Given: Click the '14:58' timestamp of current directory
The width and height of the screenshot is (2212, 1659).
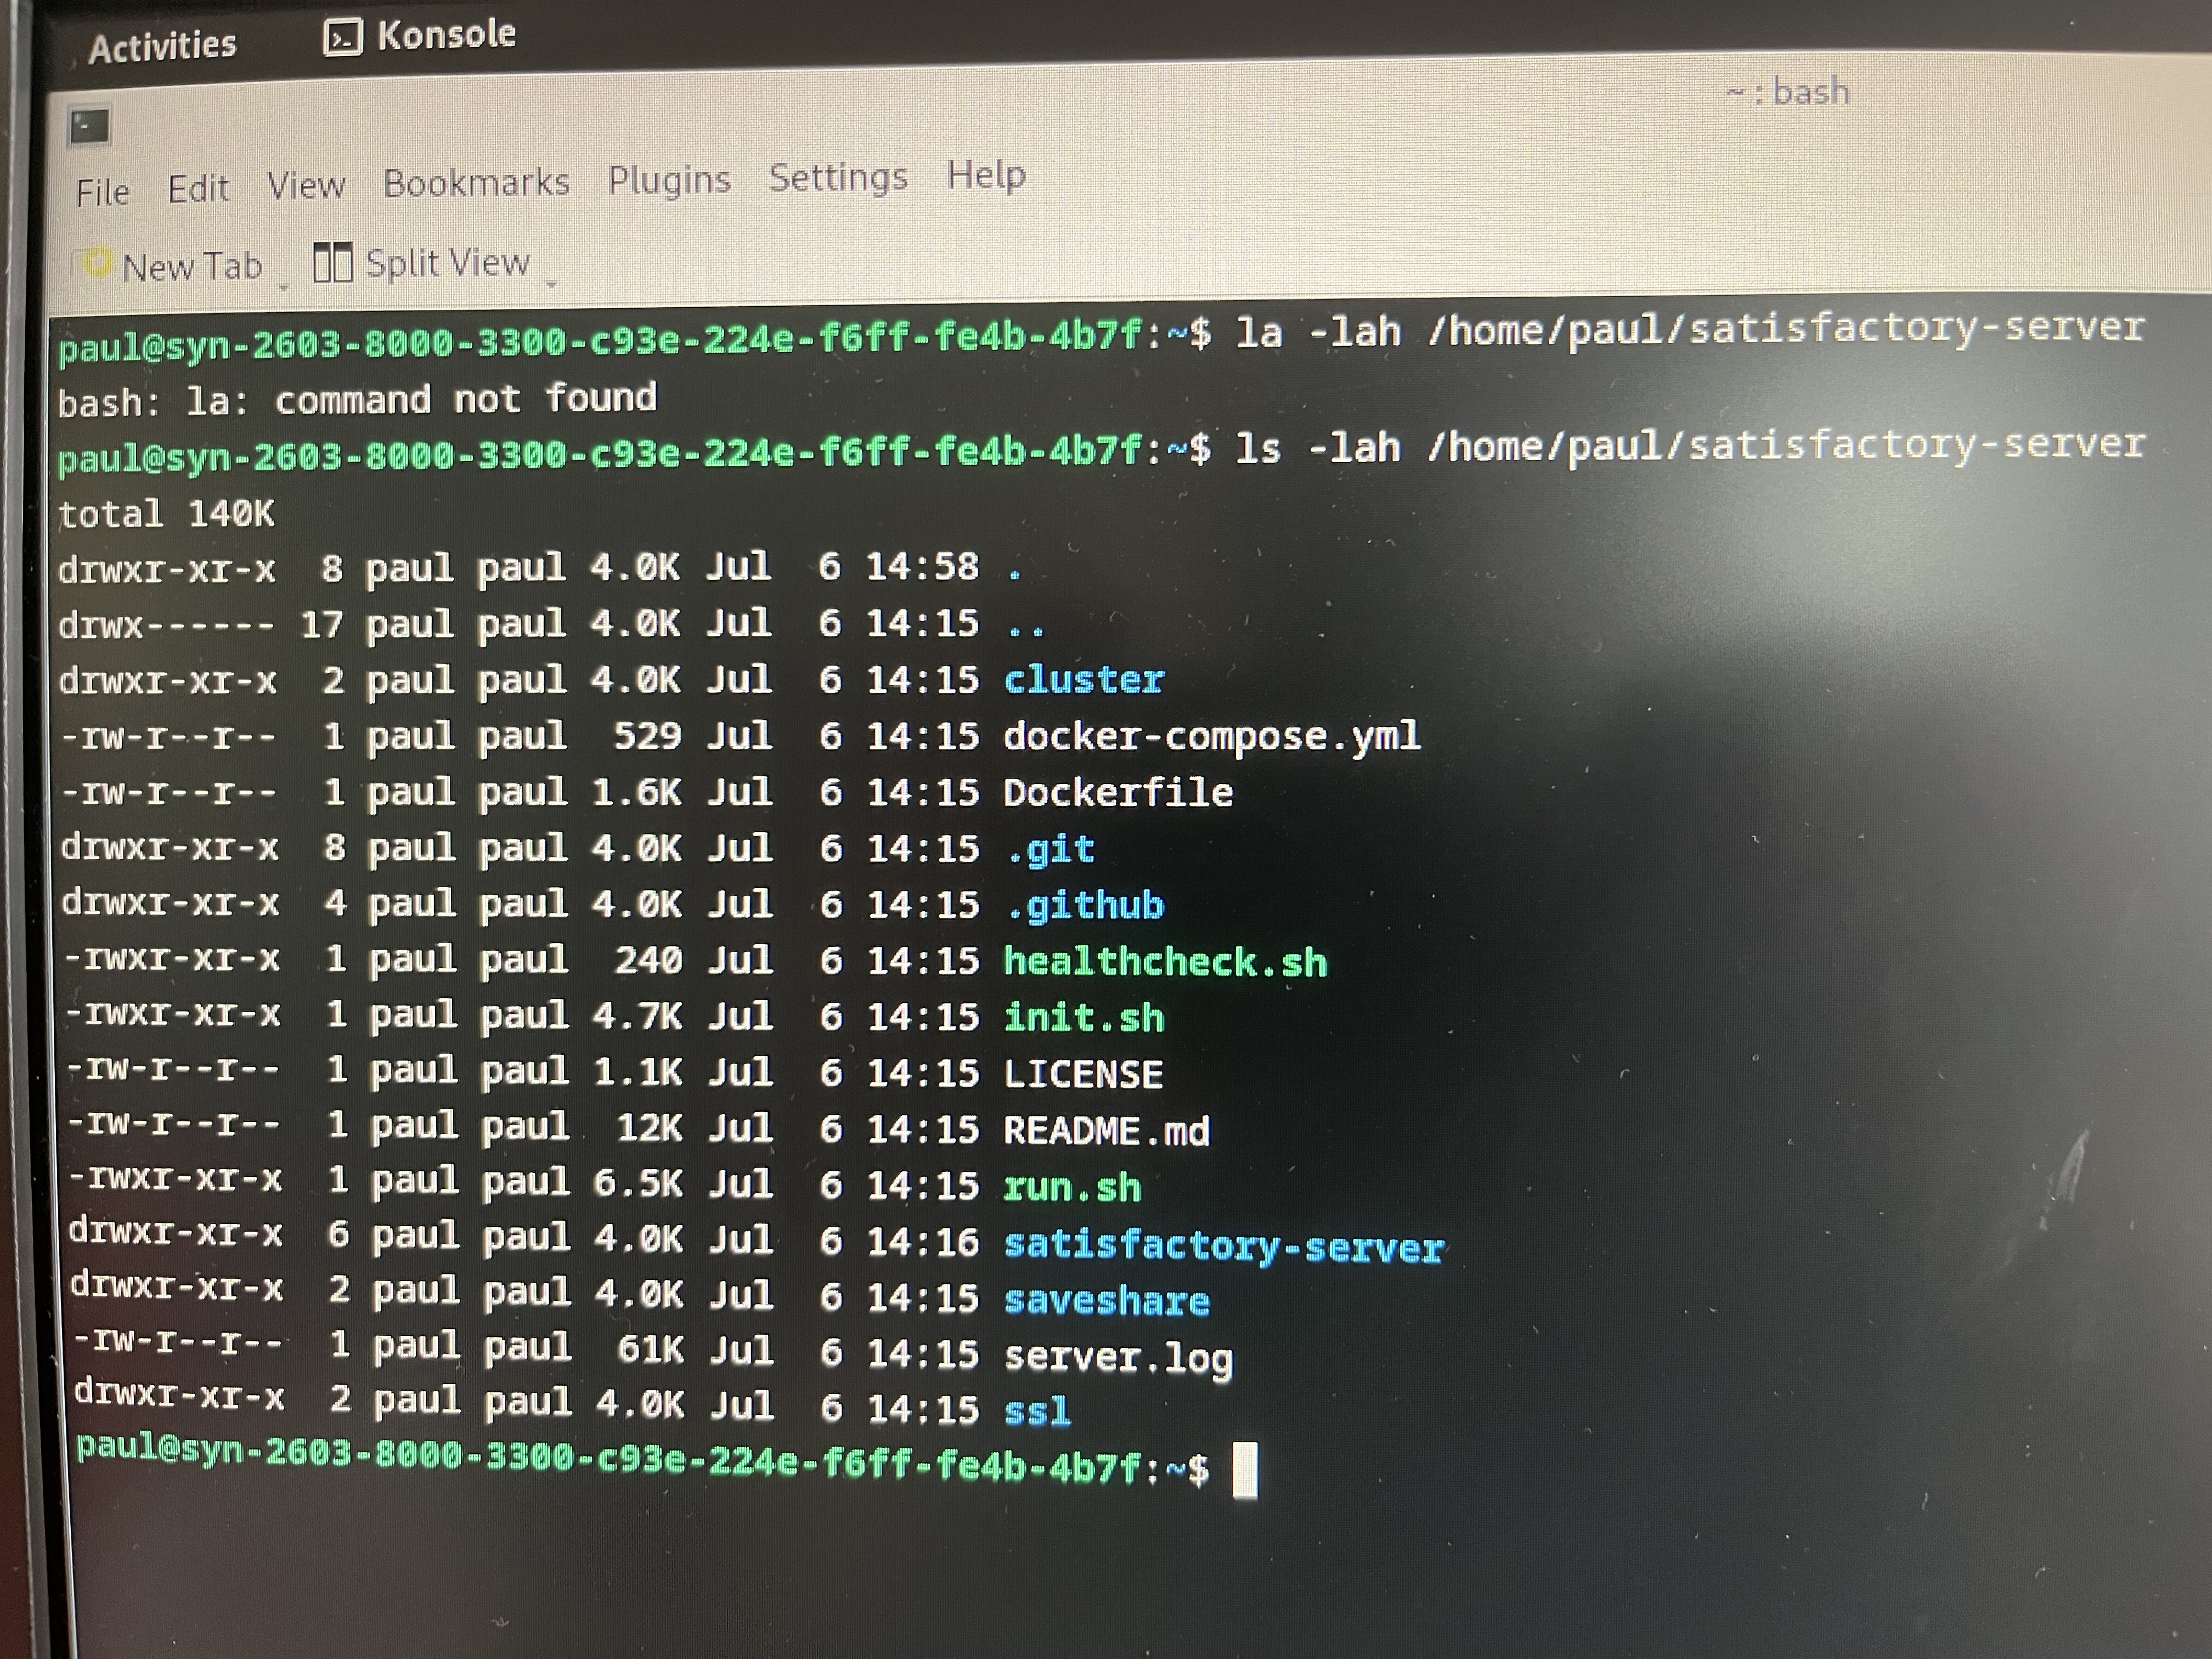Looking at the screenshot, I should (922, 567).
